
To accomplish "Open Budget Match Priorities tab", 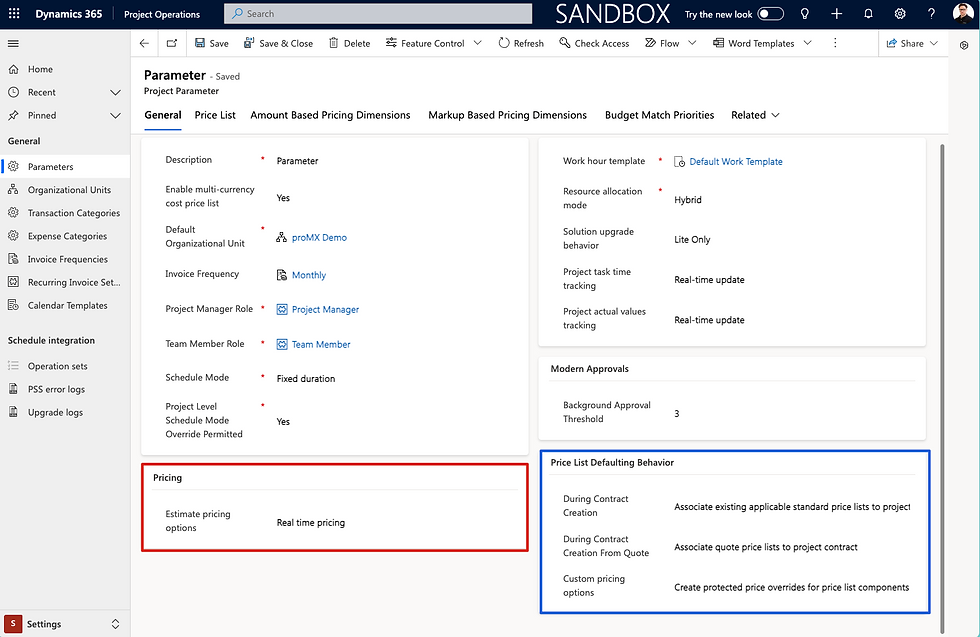I will [x=659, y=115].
